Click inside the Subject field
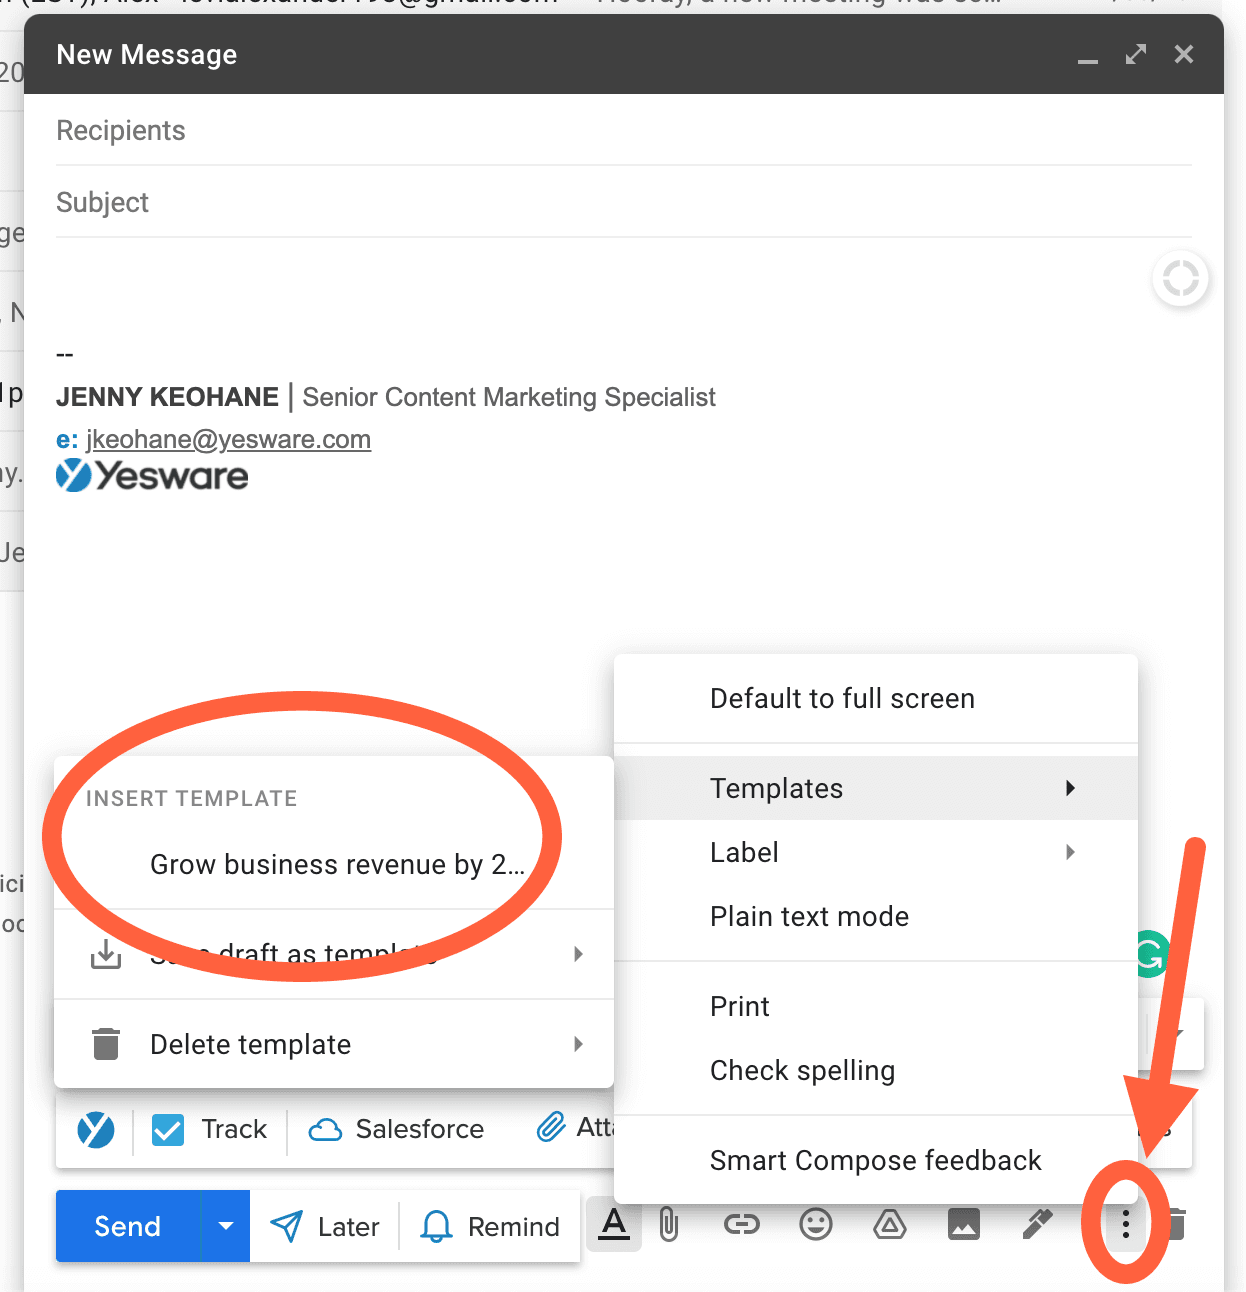This screenshot has height=1292, width=1246. (x=300, y=202)
